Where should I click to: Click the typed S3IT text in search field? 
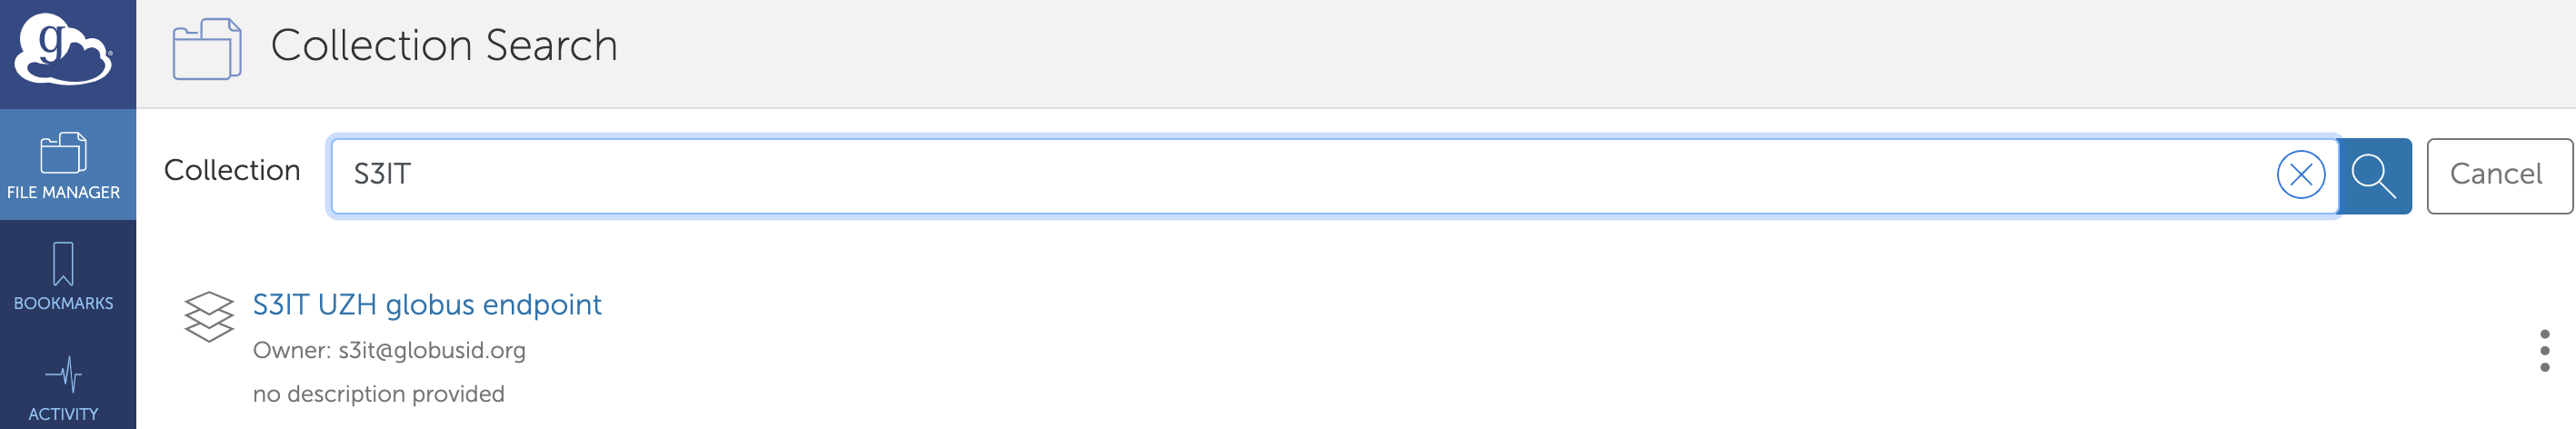coord(382,175)
